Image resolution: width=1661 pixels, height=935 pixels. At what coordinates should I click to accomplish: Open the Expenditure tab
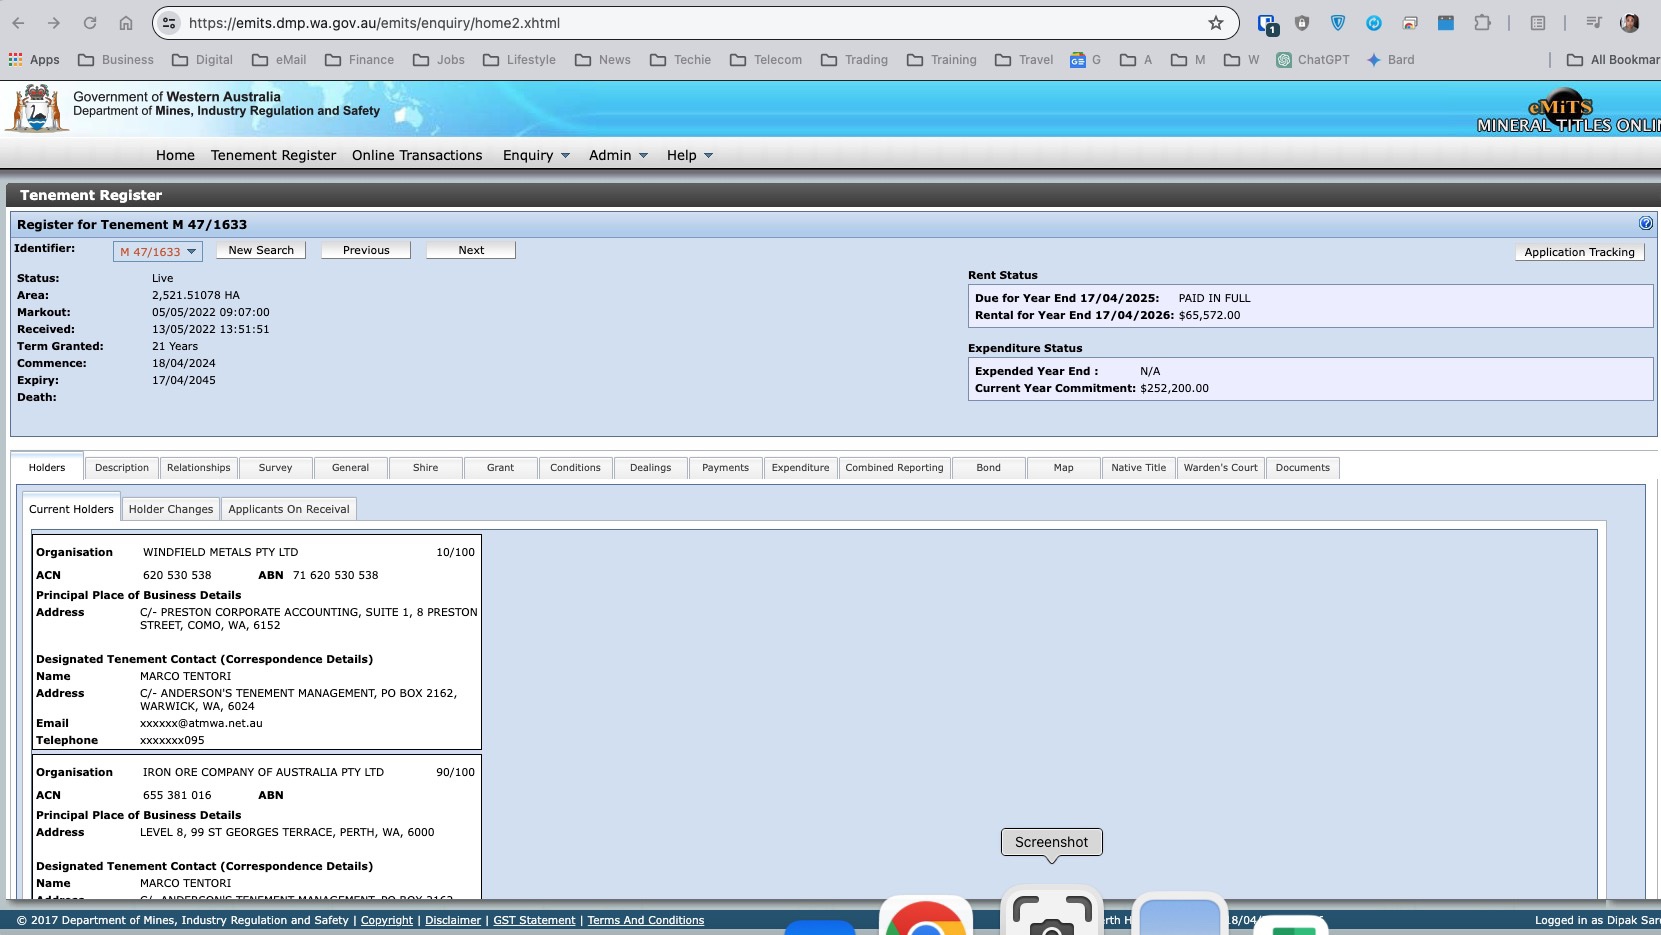point(801,468)
